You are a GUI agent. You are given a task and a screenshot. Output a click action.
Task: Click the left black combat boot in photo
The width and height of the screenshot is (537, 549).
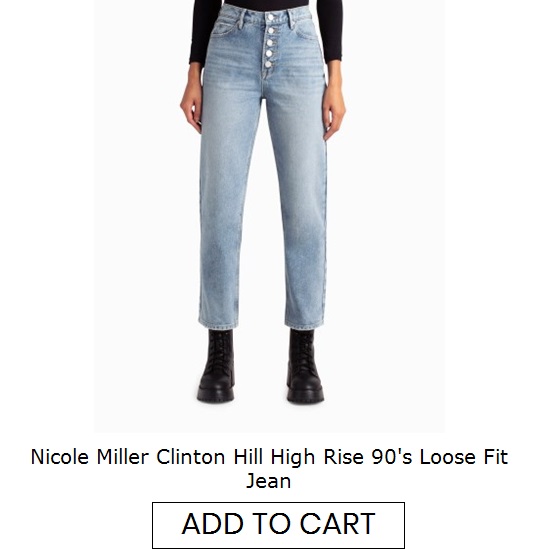tap(216, 366)
